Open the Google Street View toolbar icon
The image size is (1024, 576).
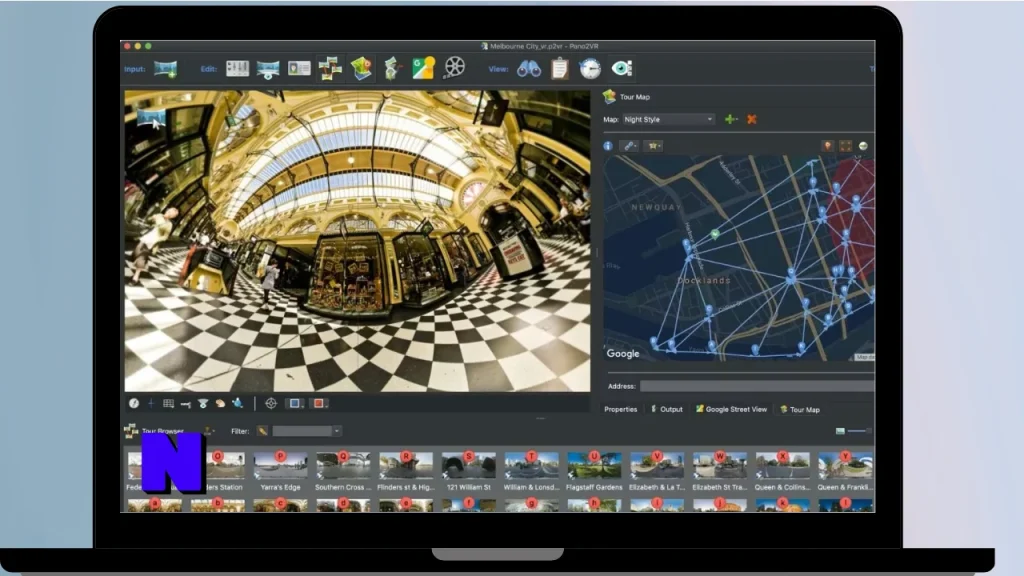(423, 69)
